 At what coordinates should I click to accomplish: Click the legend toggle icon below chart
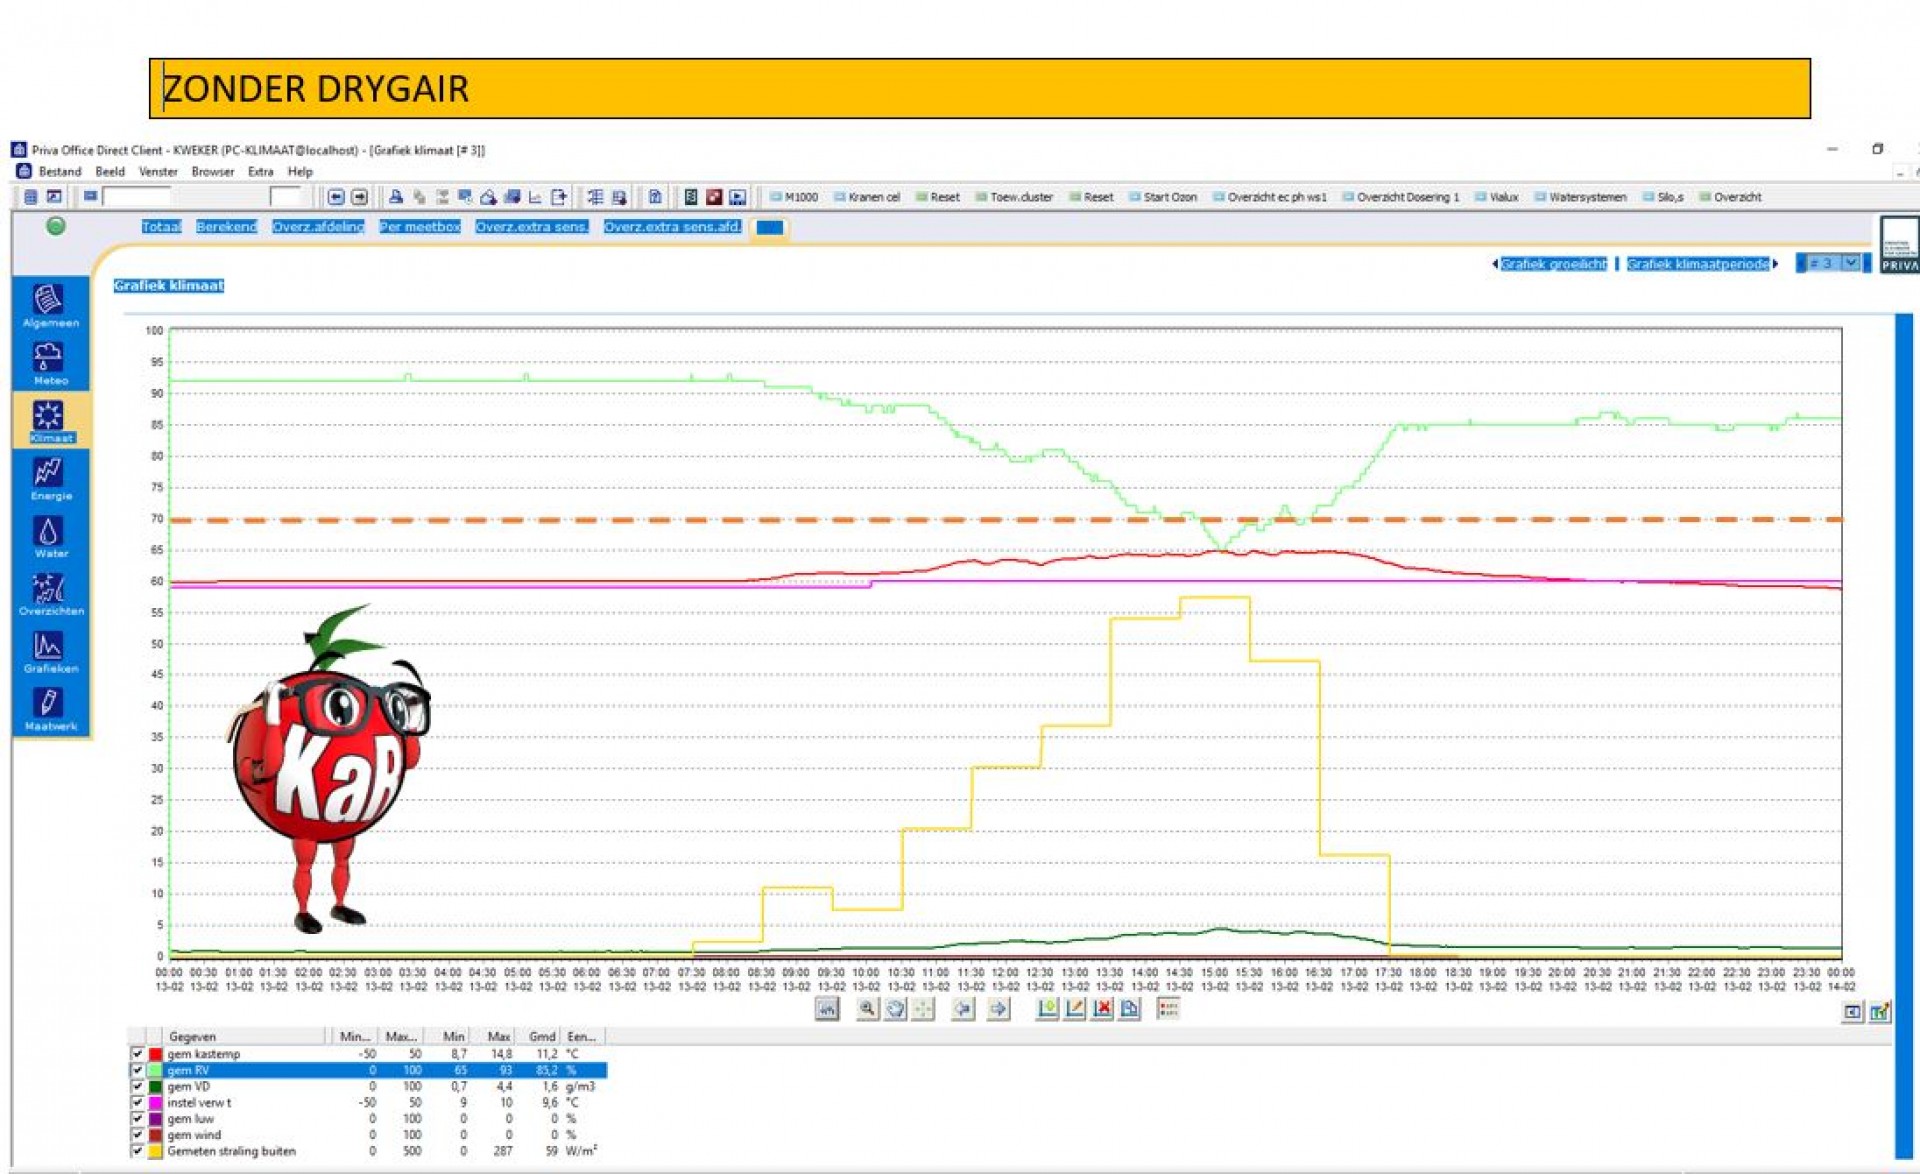tap(1168, 1008)
